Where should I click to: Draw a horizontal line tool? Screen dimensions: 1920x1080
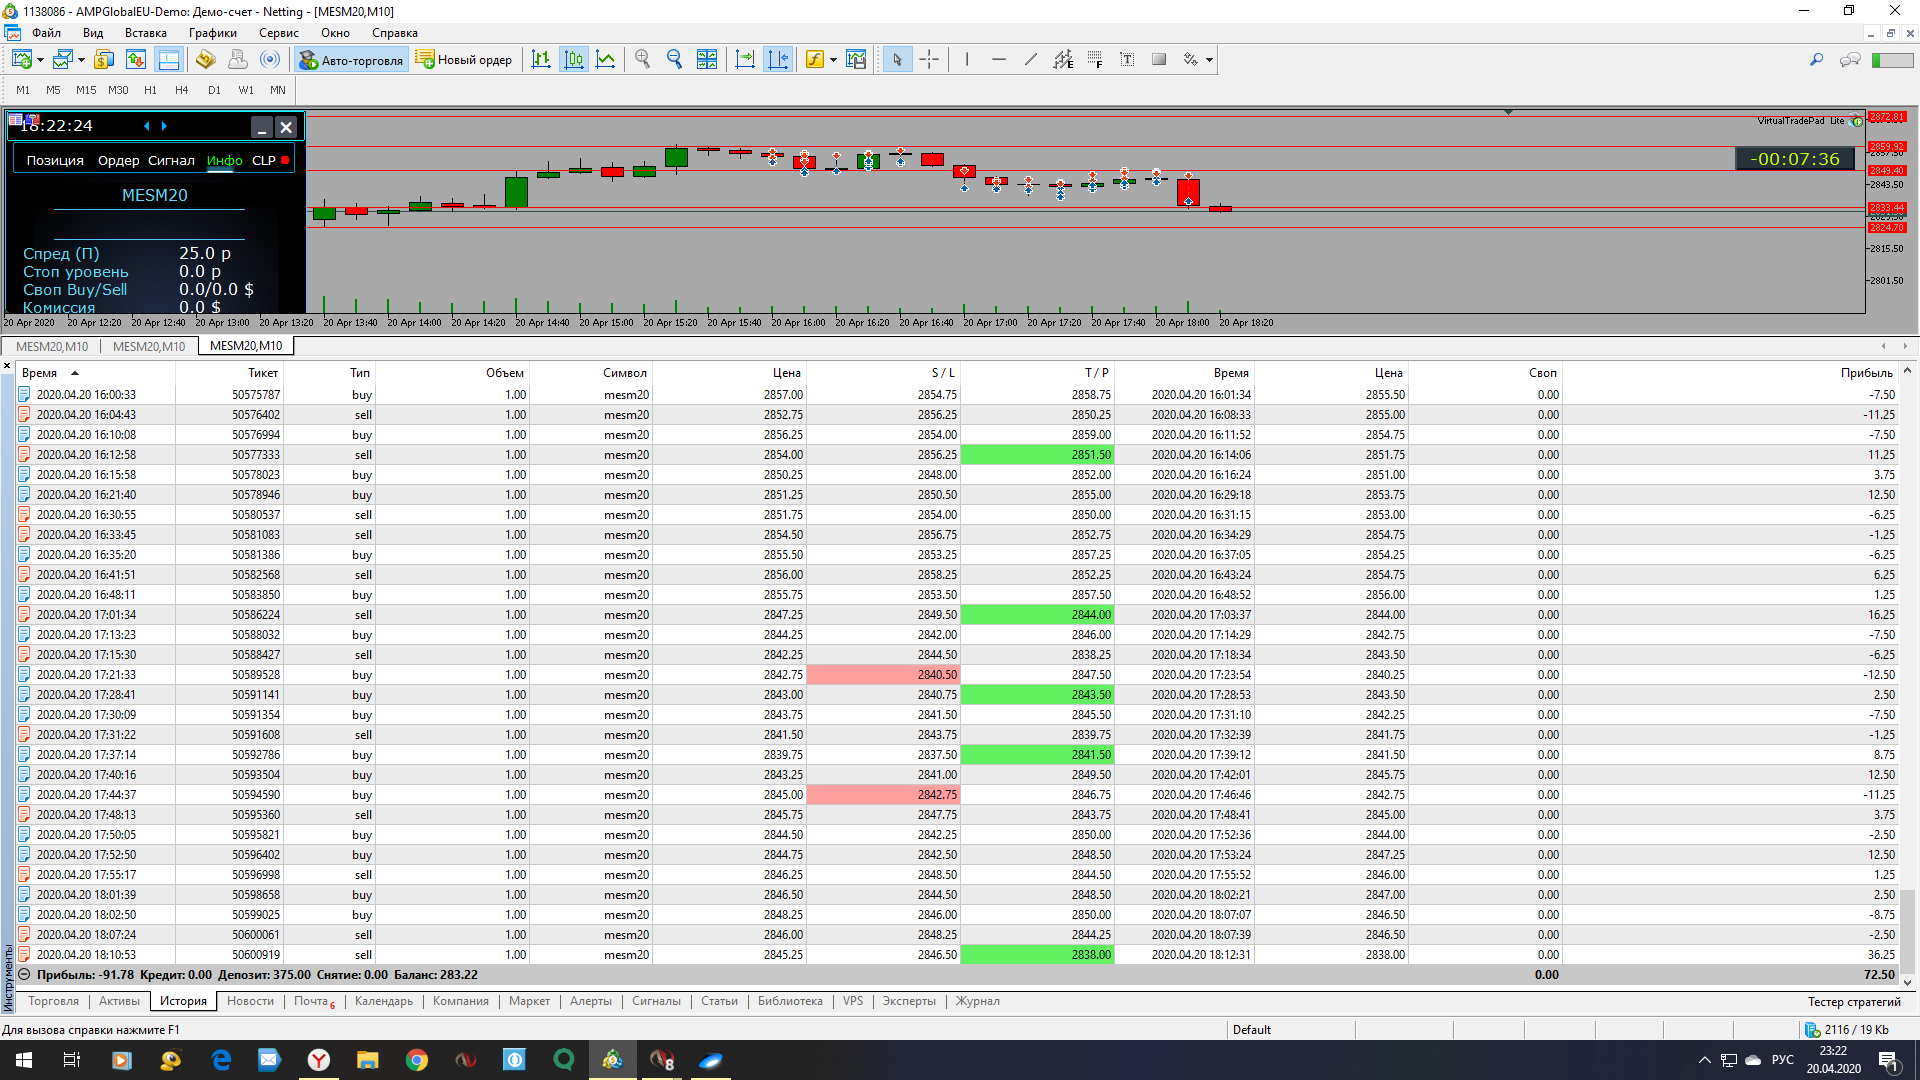[x=998, y=60]
